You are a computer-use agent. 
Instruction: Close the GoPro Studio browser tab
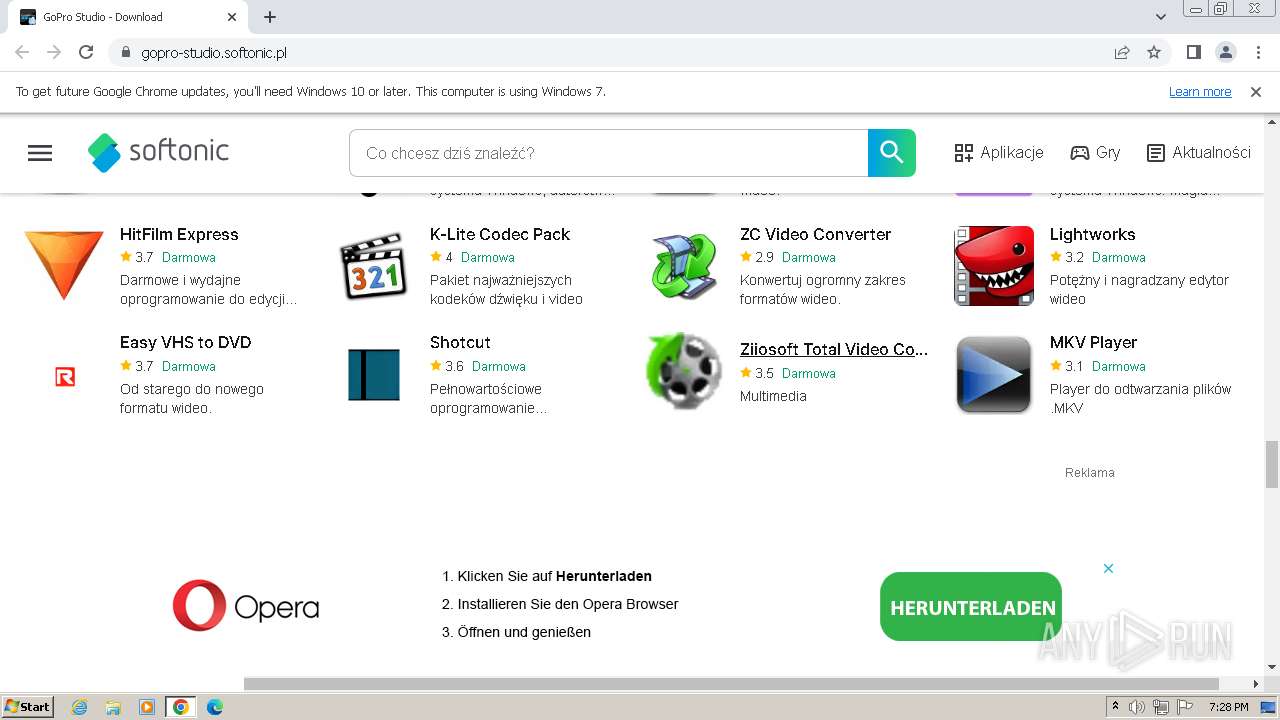232,17
